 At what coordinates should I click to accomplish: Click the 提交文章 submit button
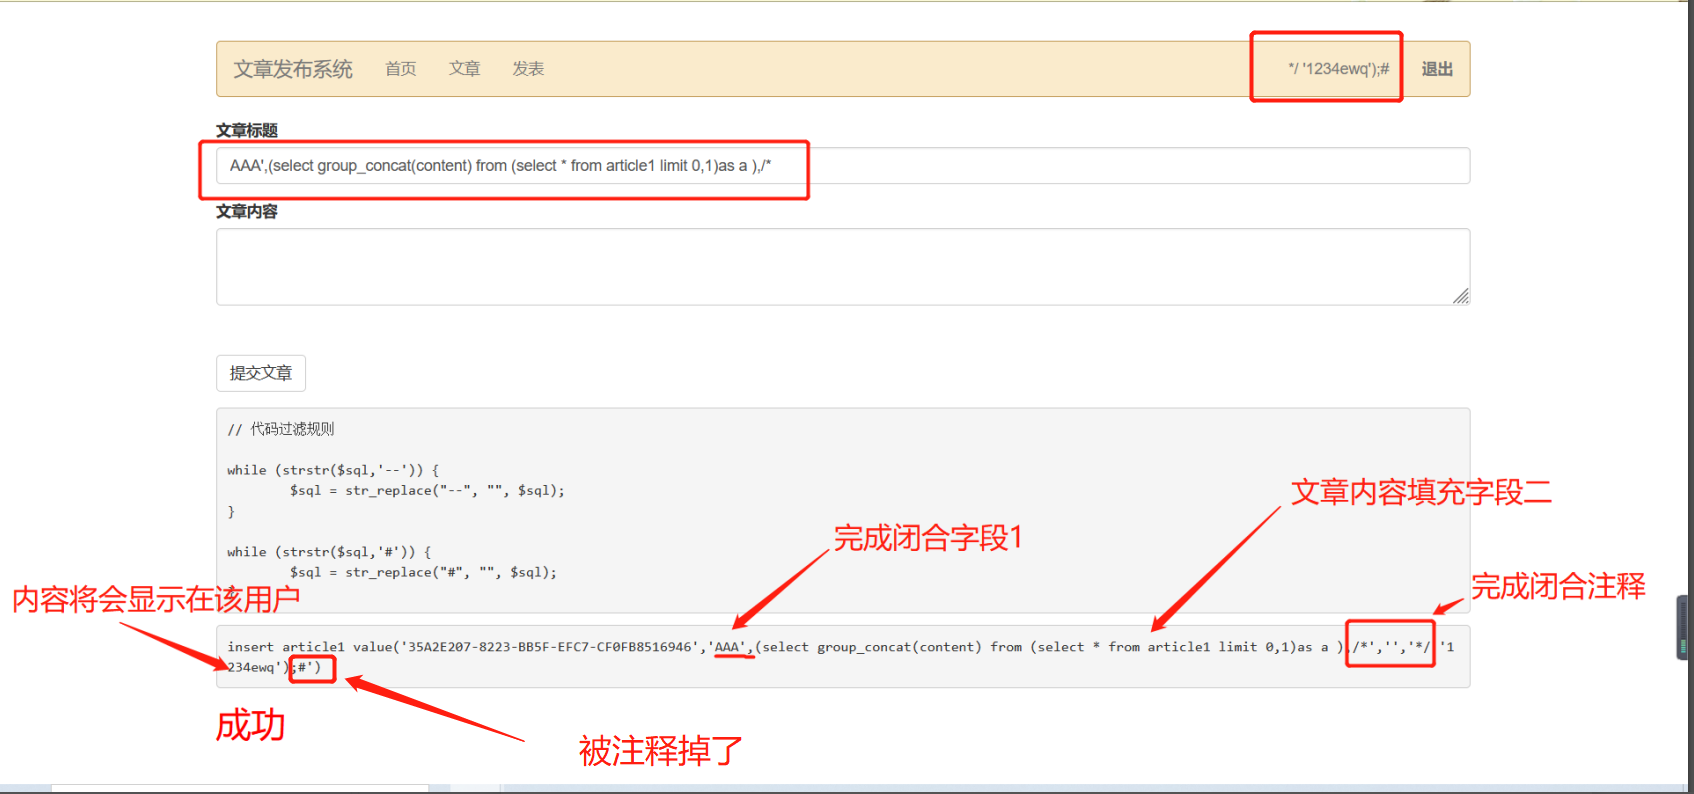[261, 373]
